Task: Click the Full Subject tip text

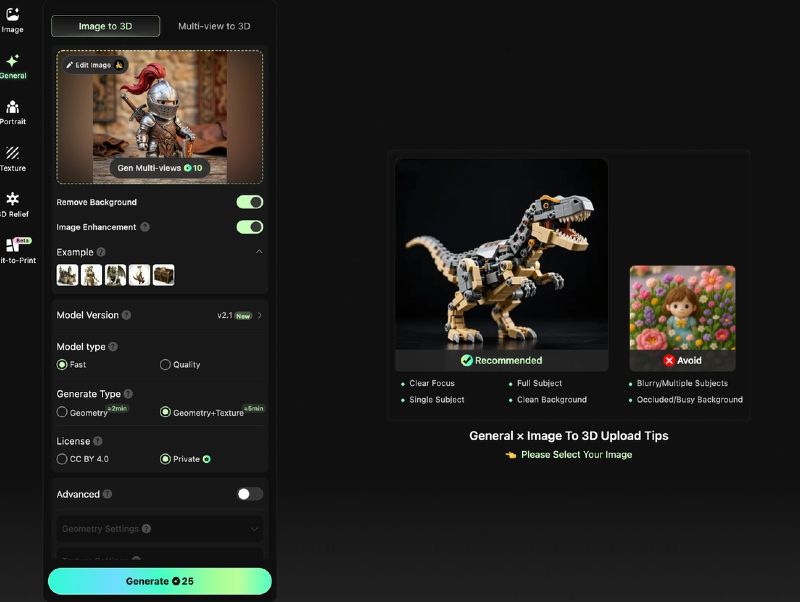Action: point(539,383)
